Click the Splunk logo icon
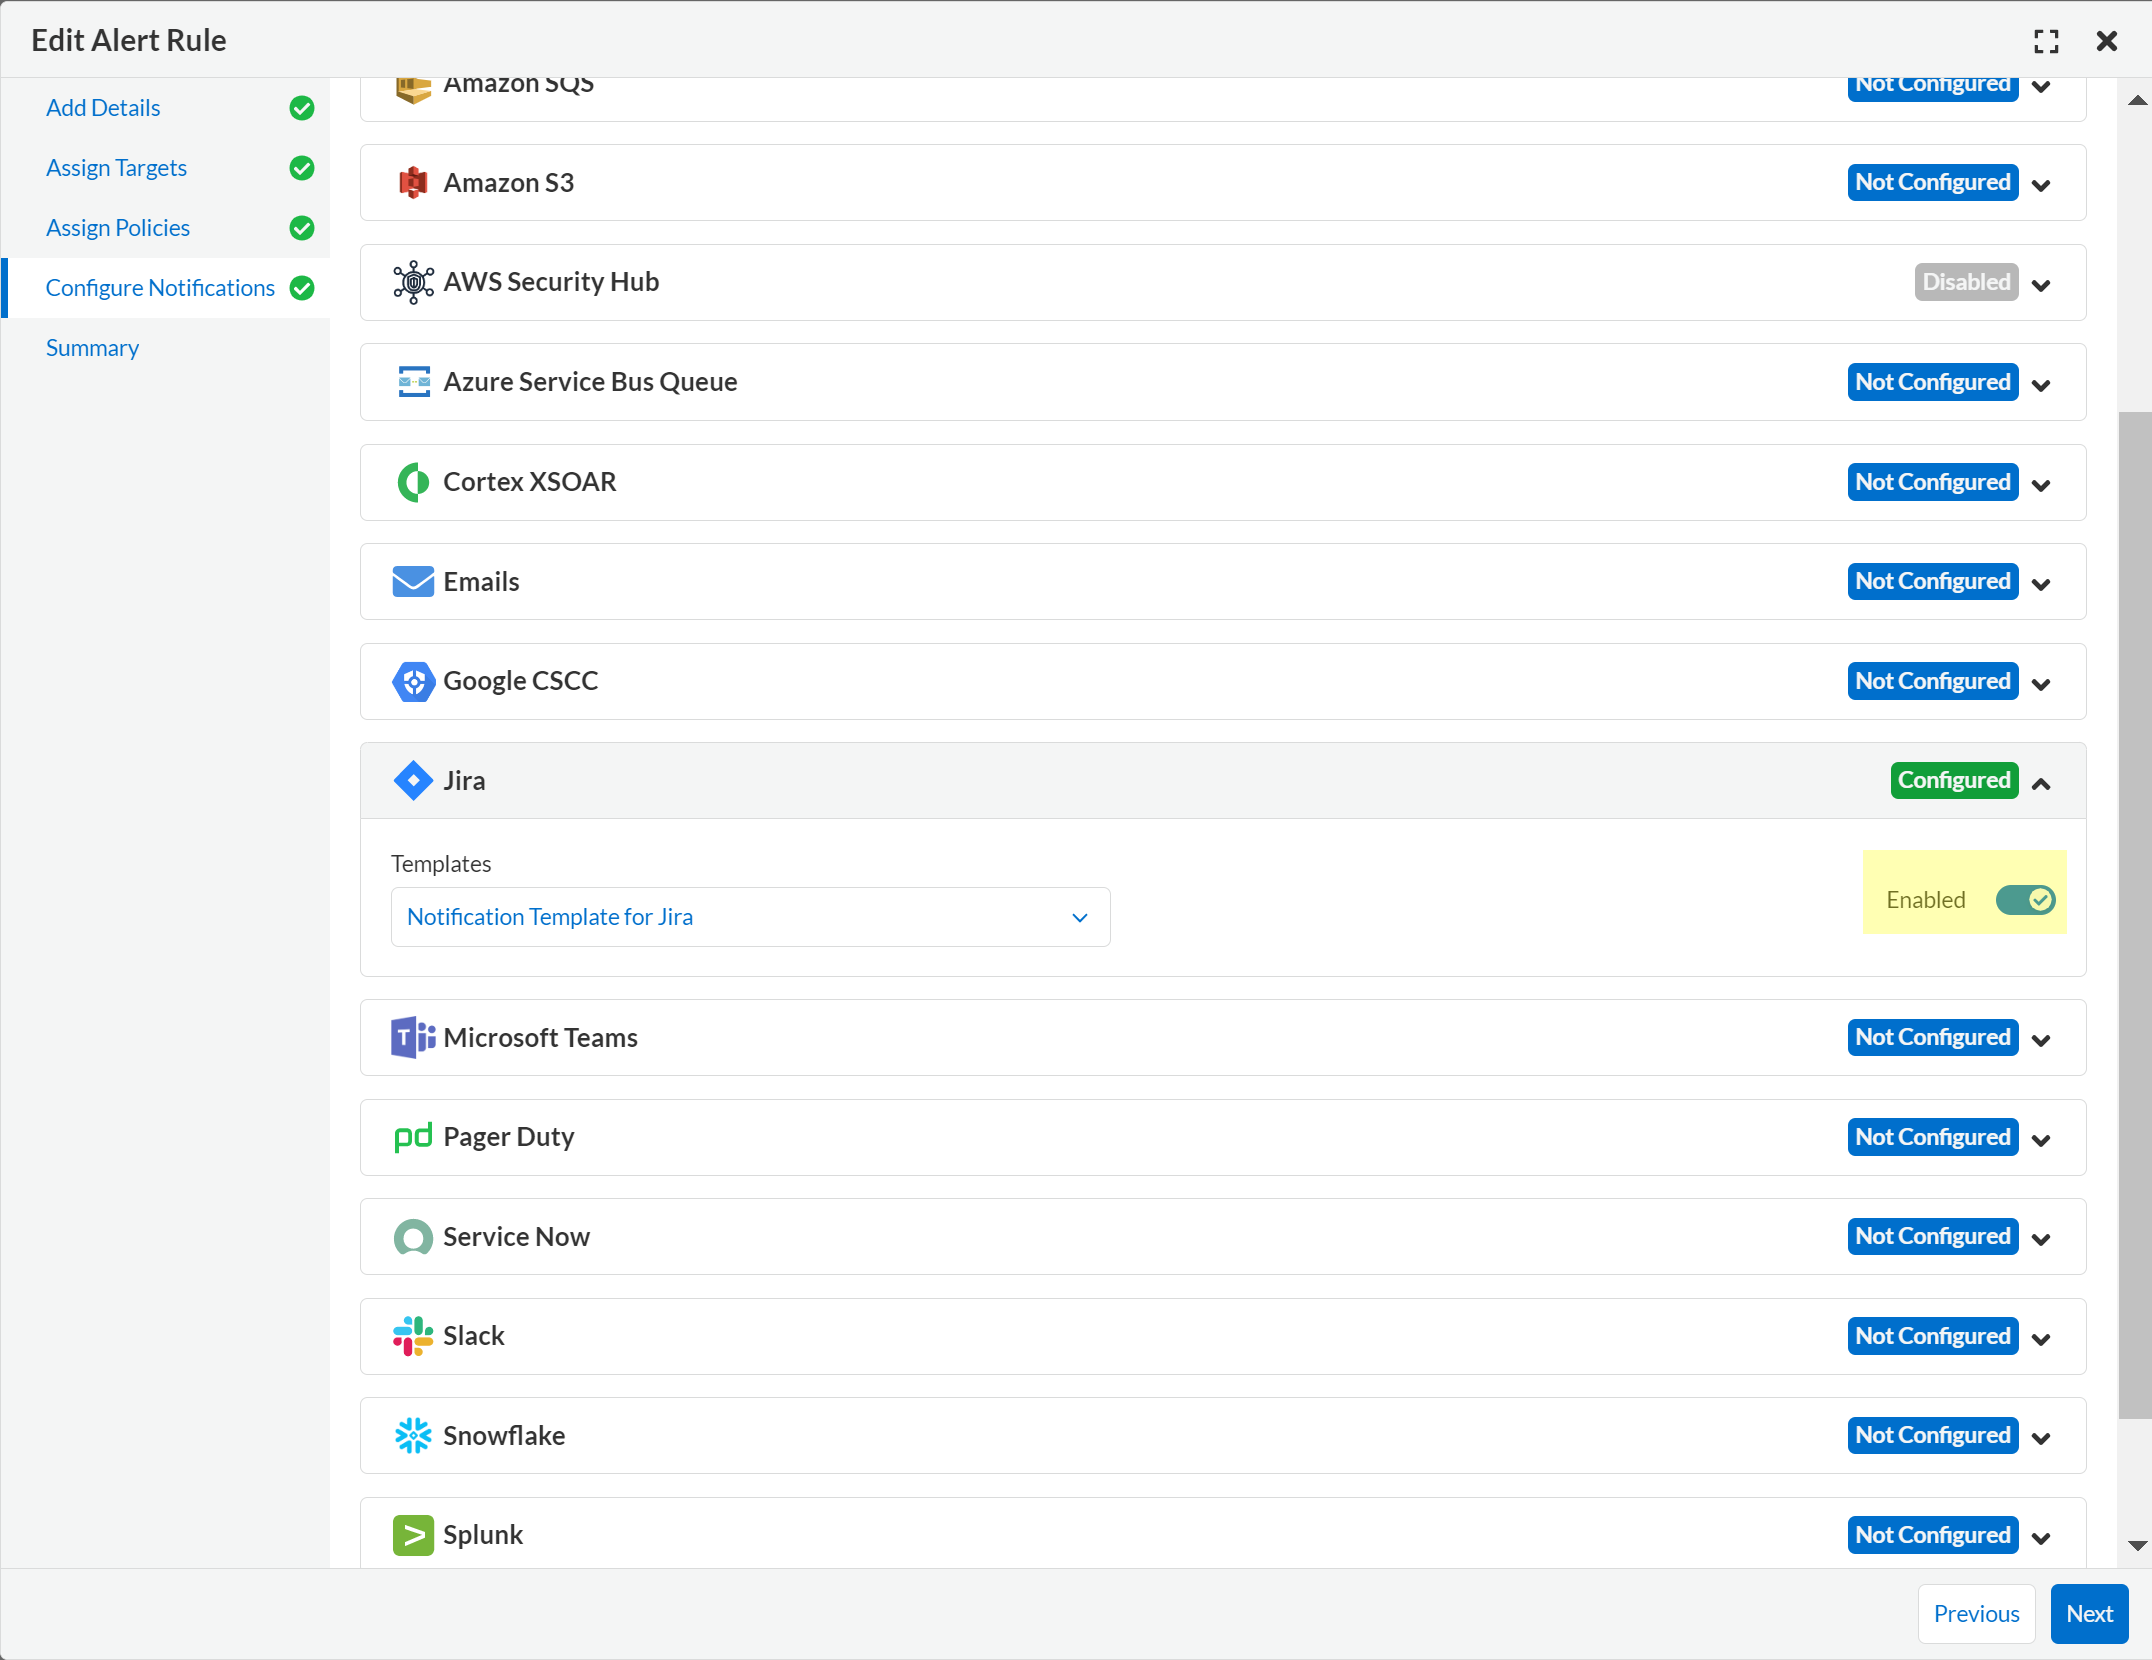 (x=413, y=1535)
